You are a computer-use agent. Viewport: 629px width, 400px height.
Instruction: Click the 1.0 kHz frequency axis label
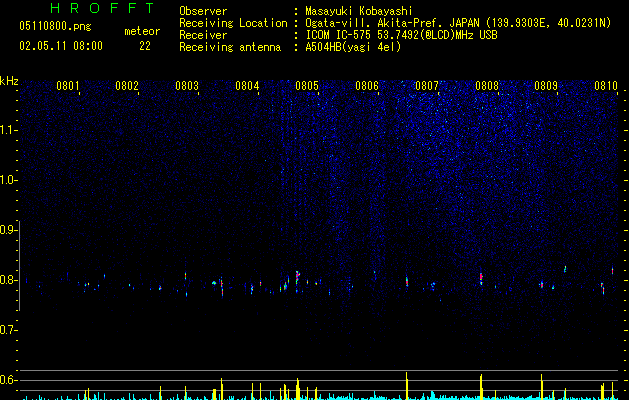tap(8, 180)
